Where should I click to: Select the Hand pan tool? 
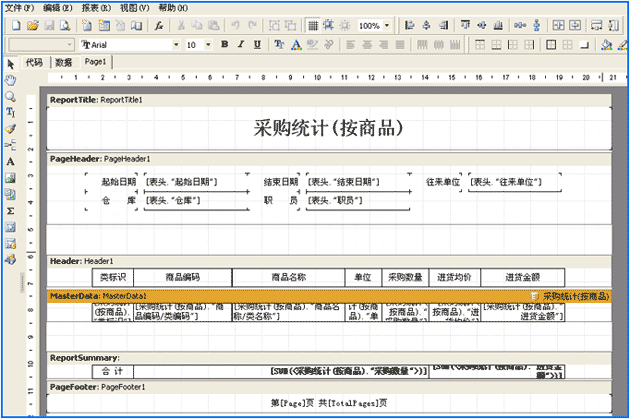[11, 80]
